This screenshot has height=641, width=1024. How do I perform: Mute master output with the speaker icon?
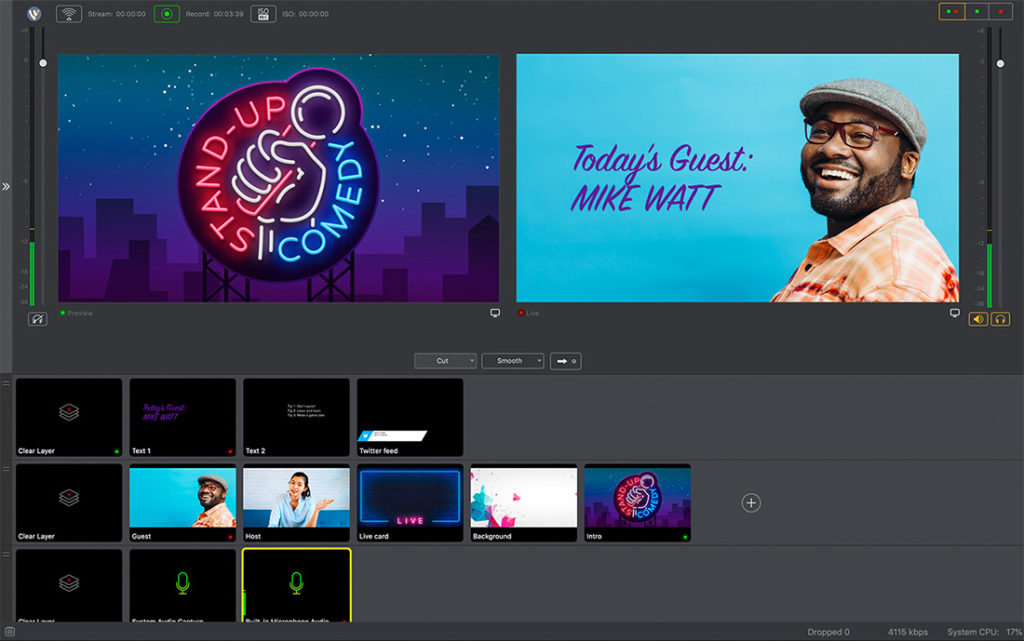[978, 319]
